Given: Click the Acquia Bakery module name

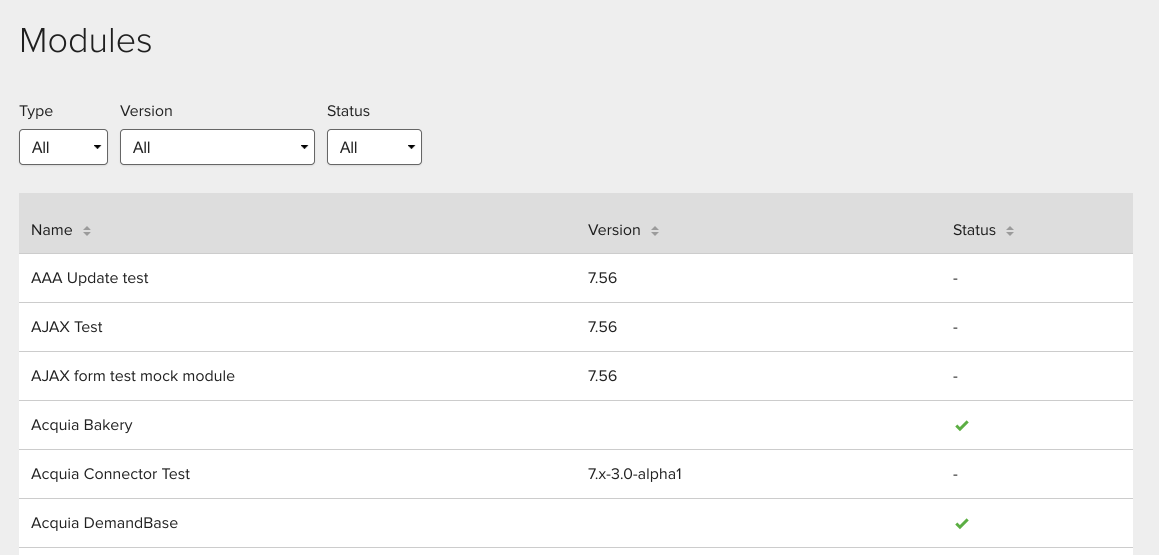Looking at the screenshot, I should [82, 425].
